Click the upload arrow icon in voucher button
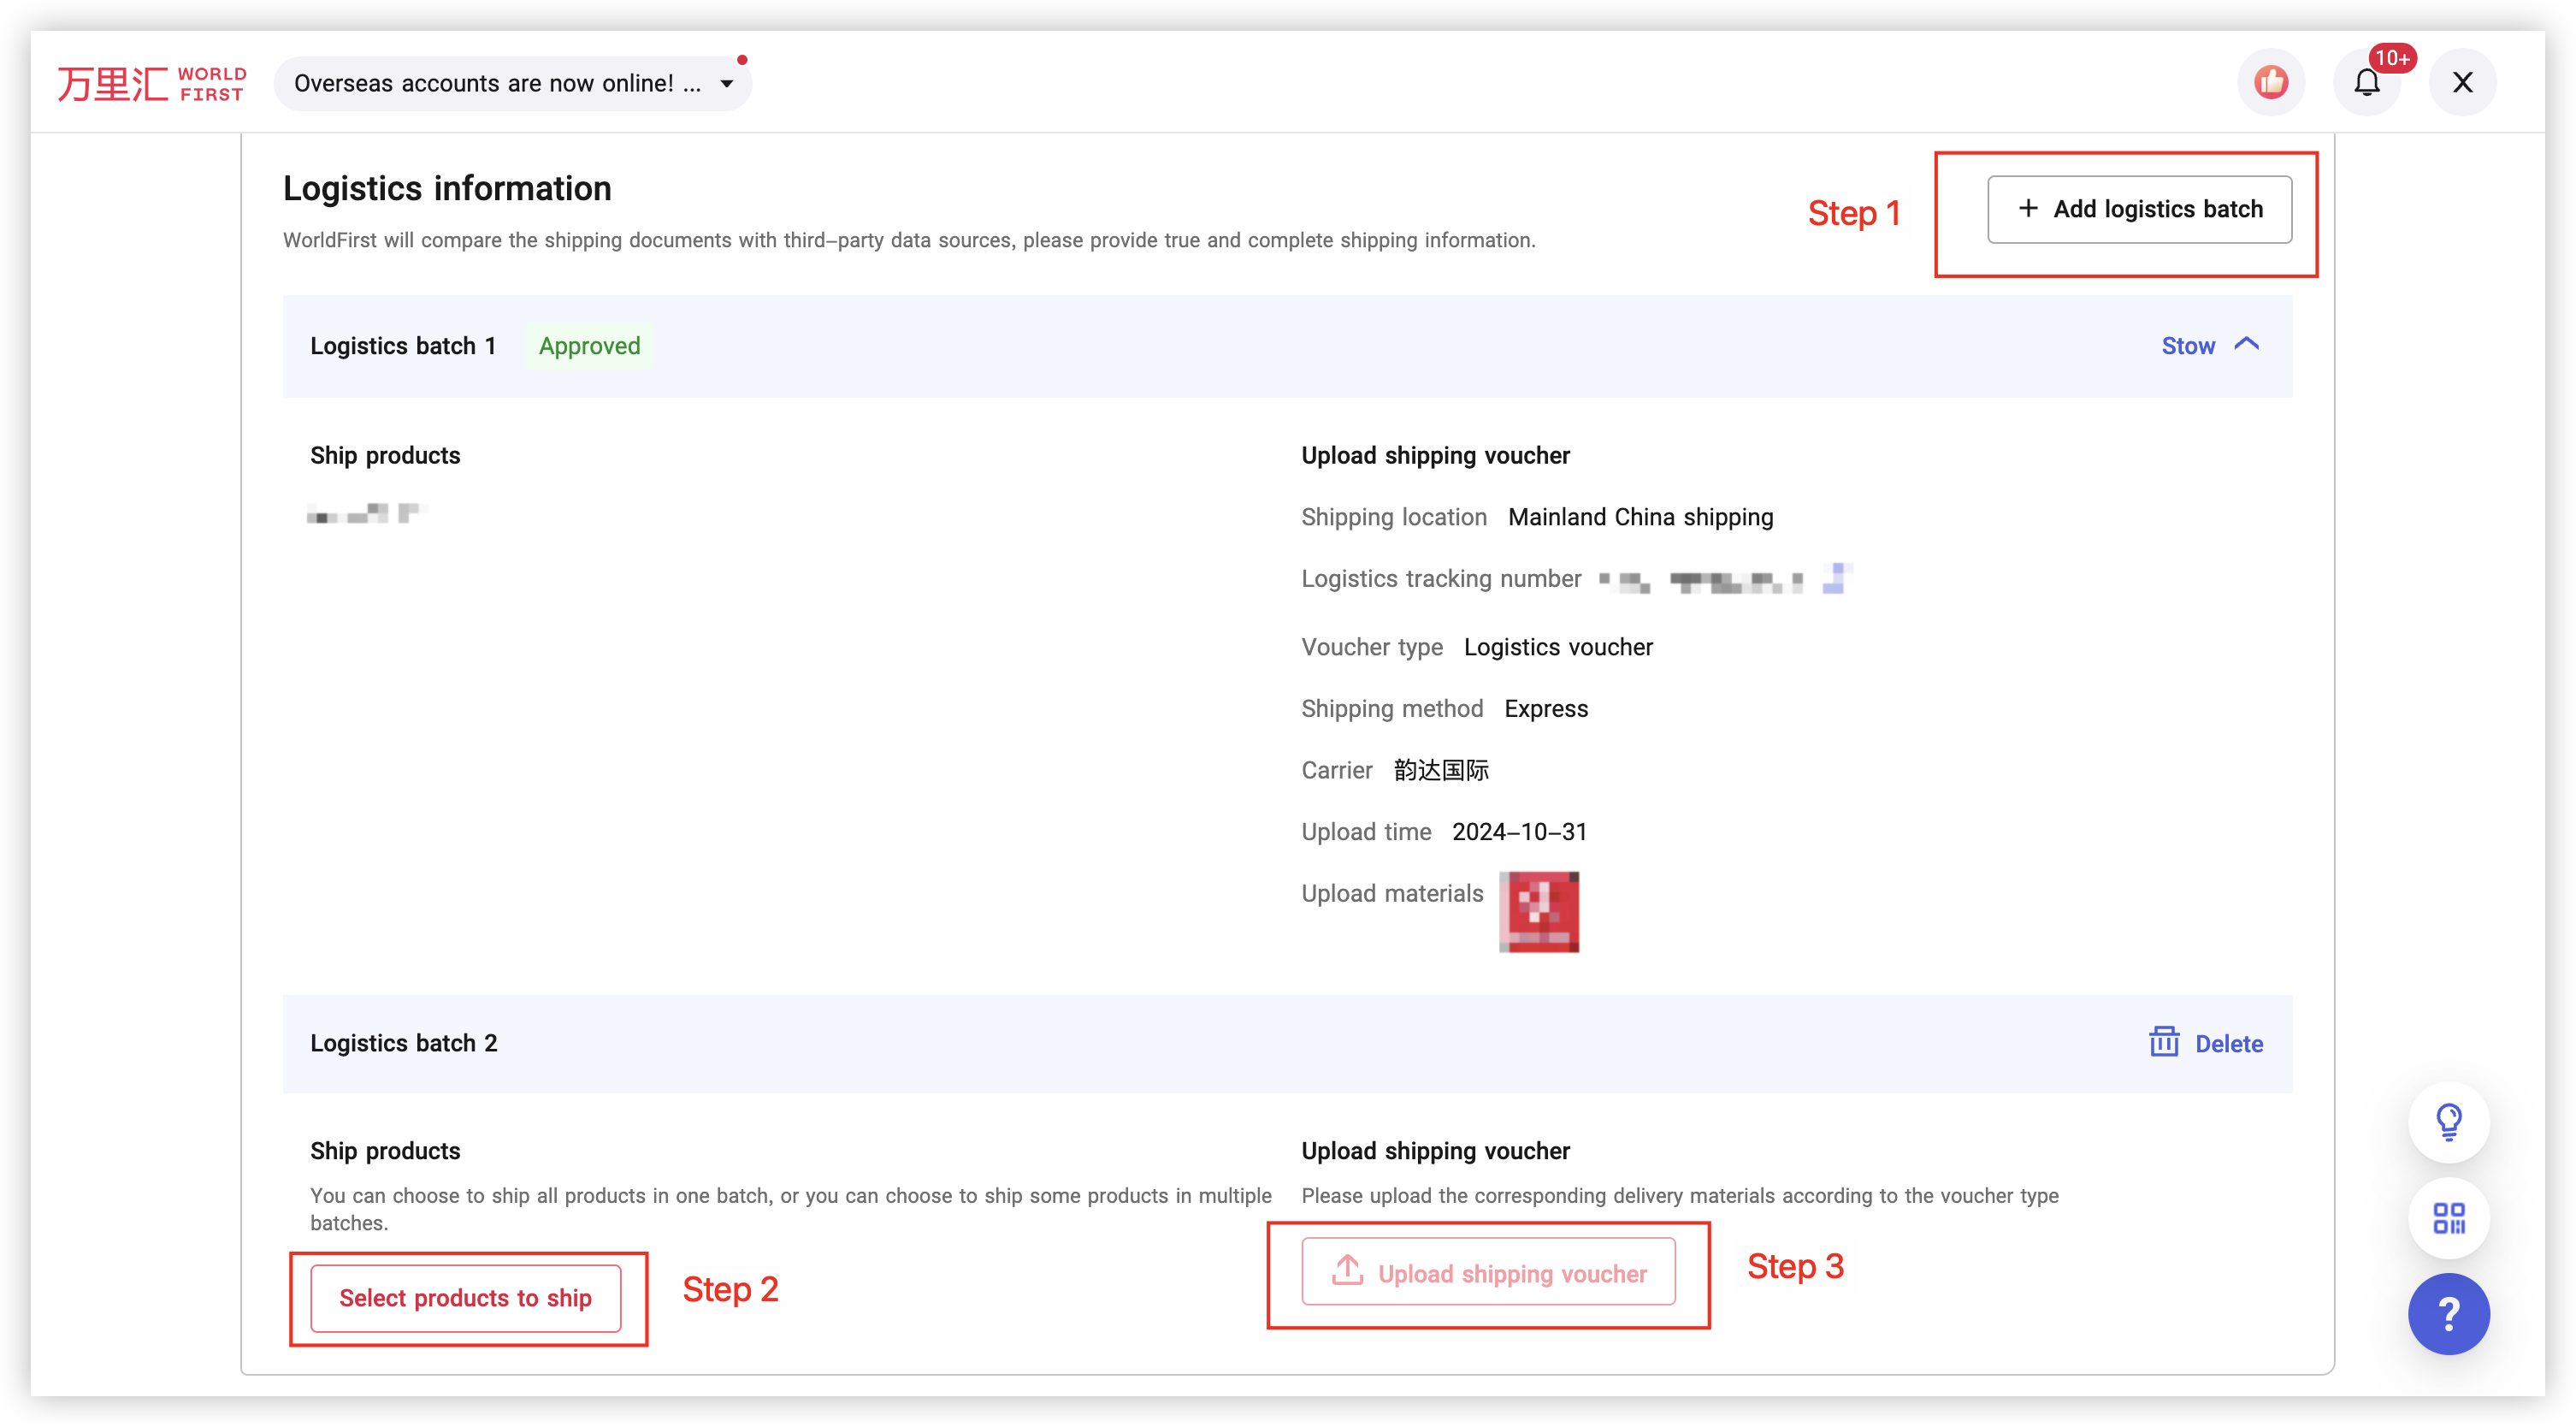The height and width of the screenshot is (1427, 2576). coord(1347,1270)
